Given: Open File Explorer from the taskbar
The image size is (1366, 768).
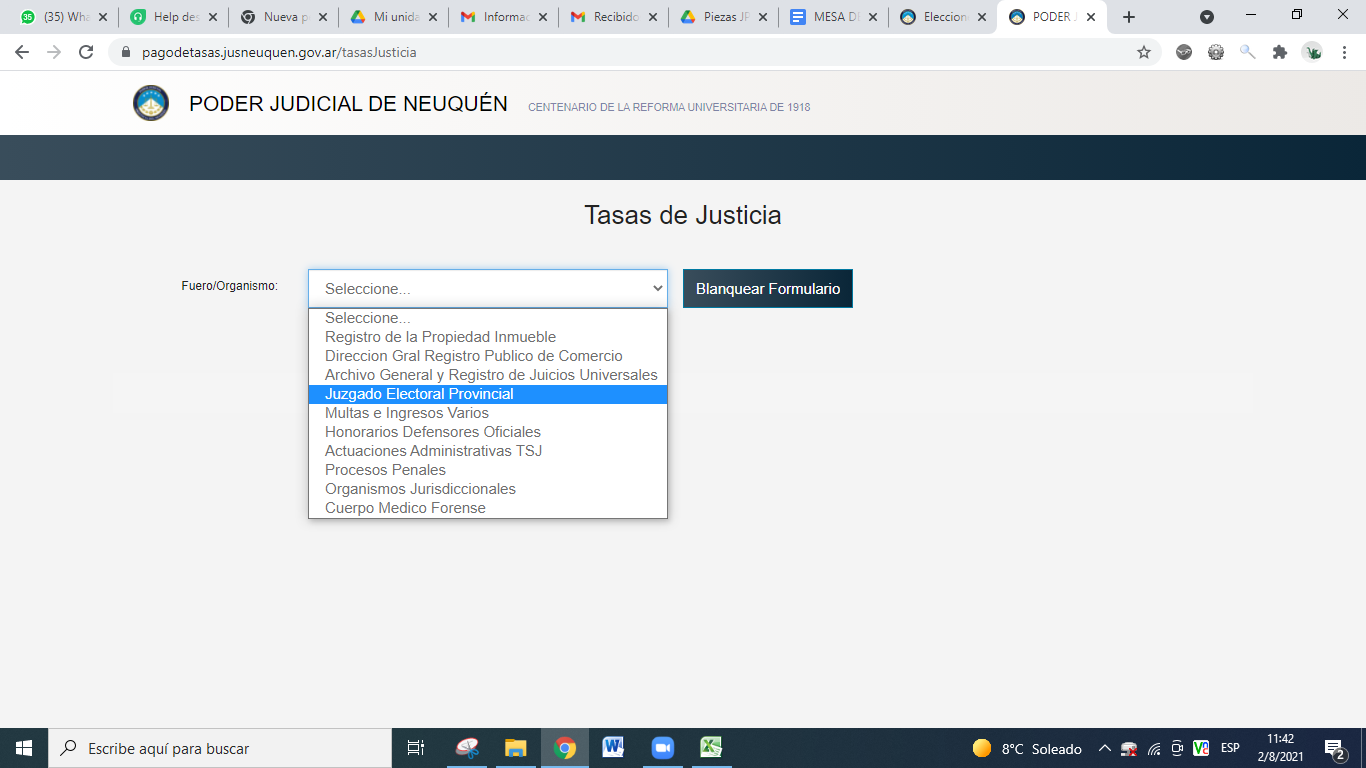Looking at the screenshot, I should point(515,748).
